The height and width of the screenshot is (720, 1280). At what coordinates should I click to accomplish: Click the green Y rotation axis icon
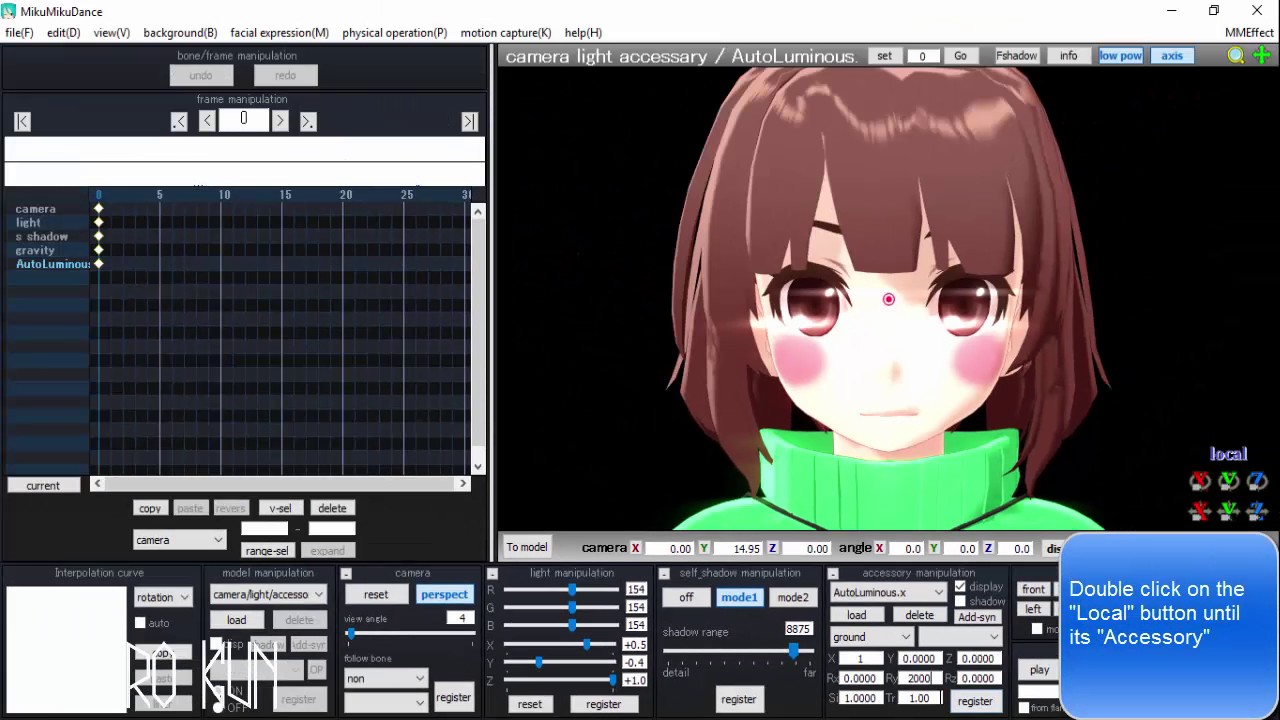[x=1229, y=481]
